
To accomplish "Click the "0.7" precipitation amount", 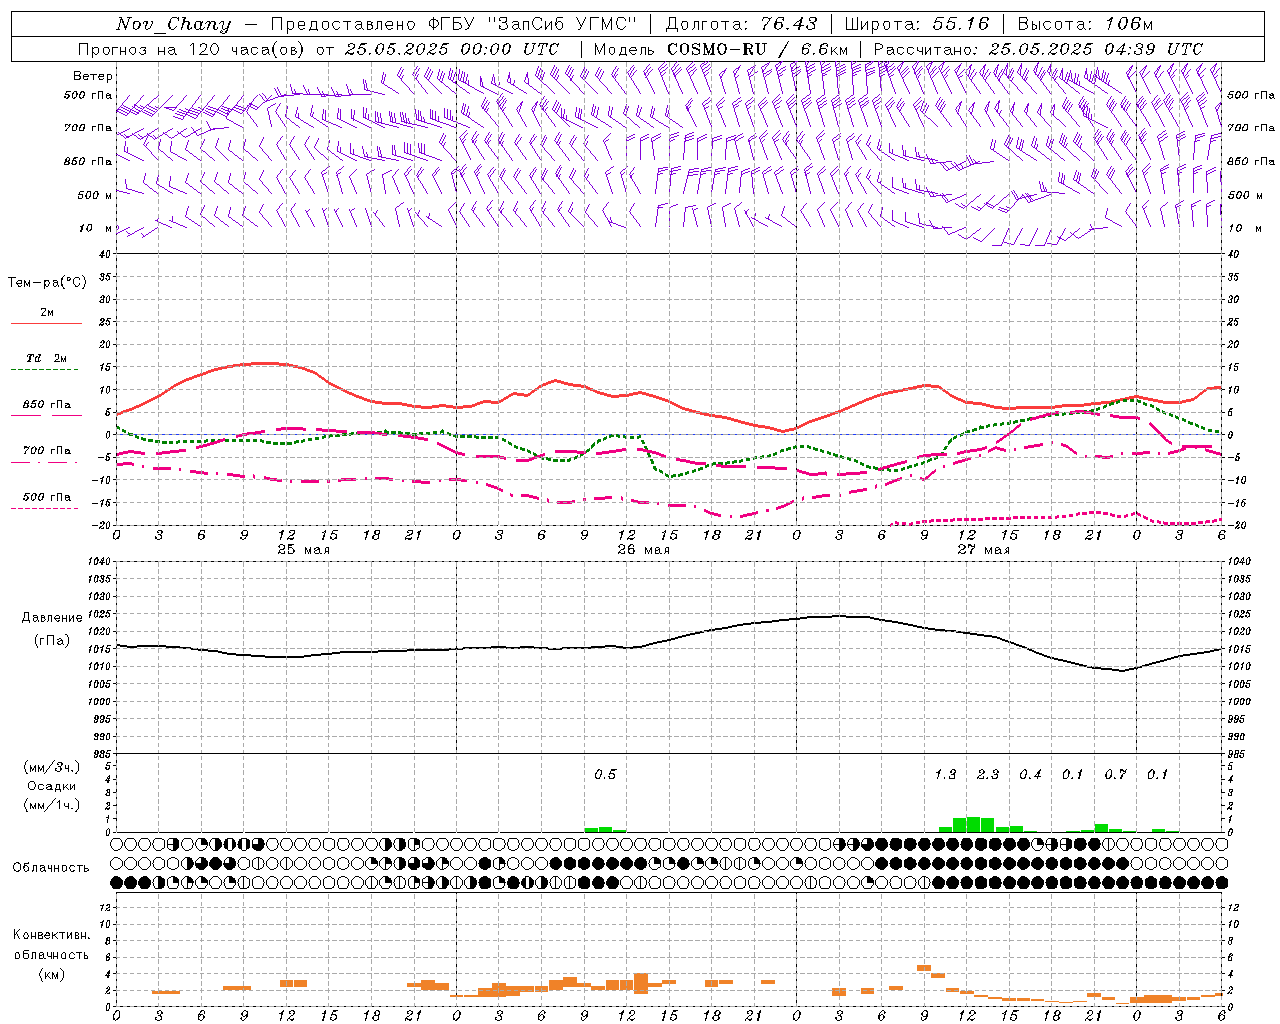I will click(1115, 774).
